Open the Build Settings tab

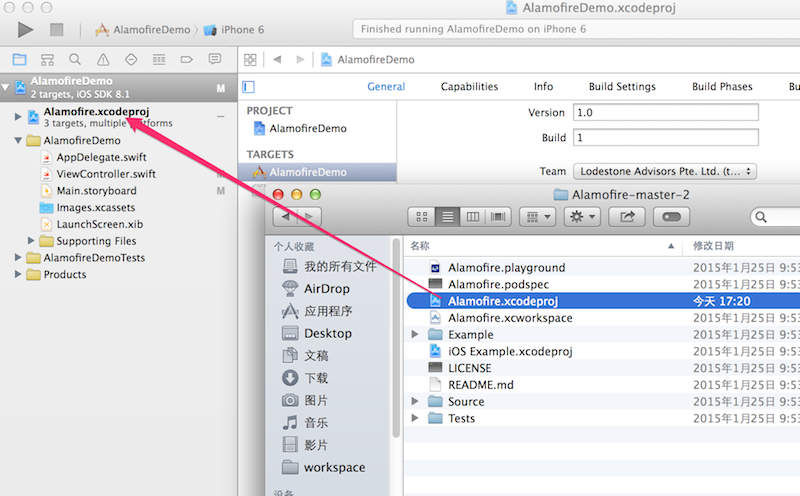pyautogui.click(x=622, y=87)
